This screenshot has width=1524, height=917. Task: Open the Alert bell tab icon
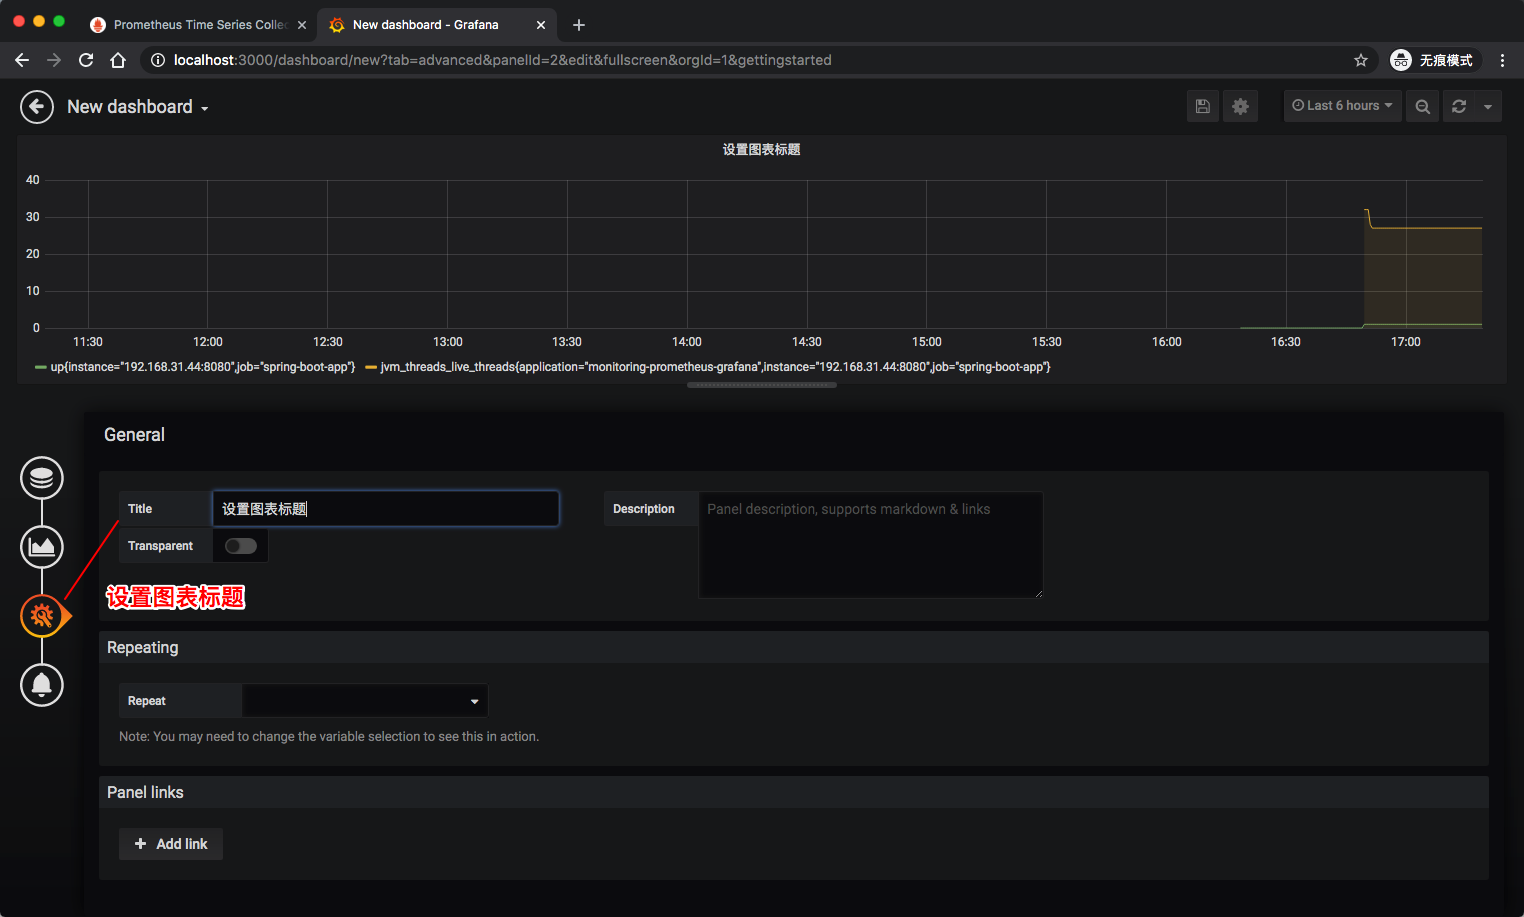42,685
